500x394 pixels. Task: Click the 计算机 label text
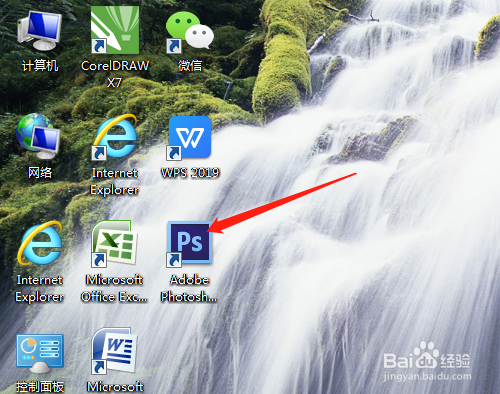coord(40,65)
